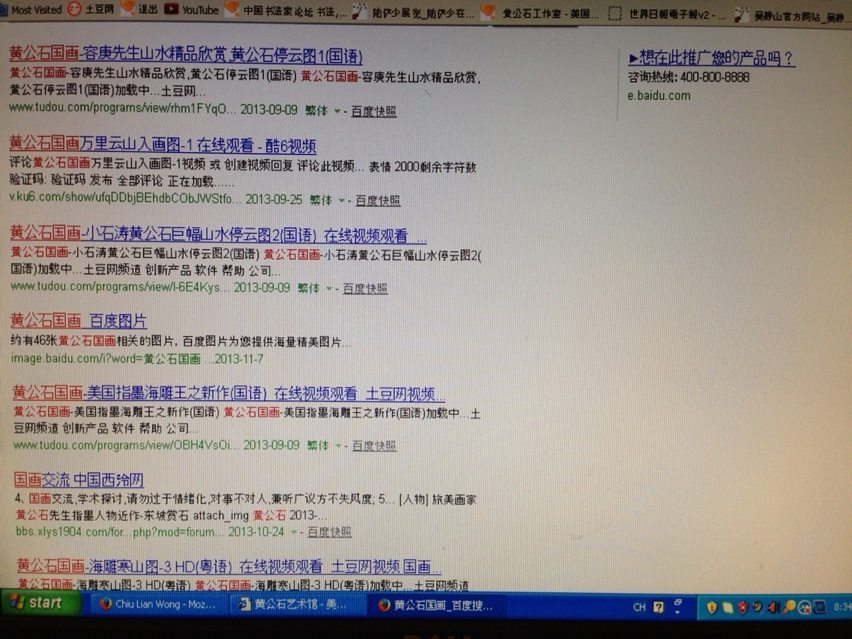Open result 海雕寒山图-3 HD(粤语)
The width and height of the screenshot is (852, 639).
(229, 566)
